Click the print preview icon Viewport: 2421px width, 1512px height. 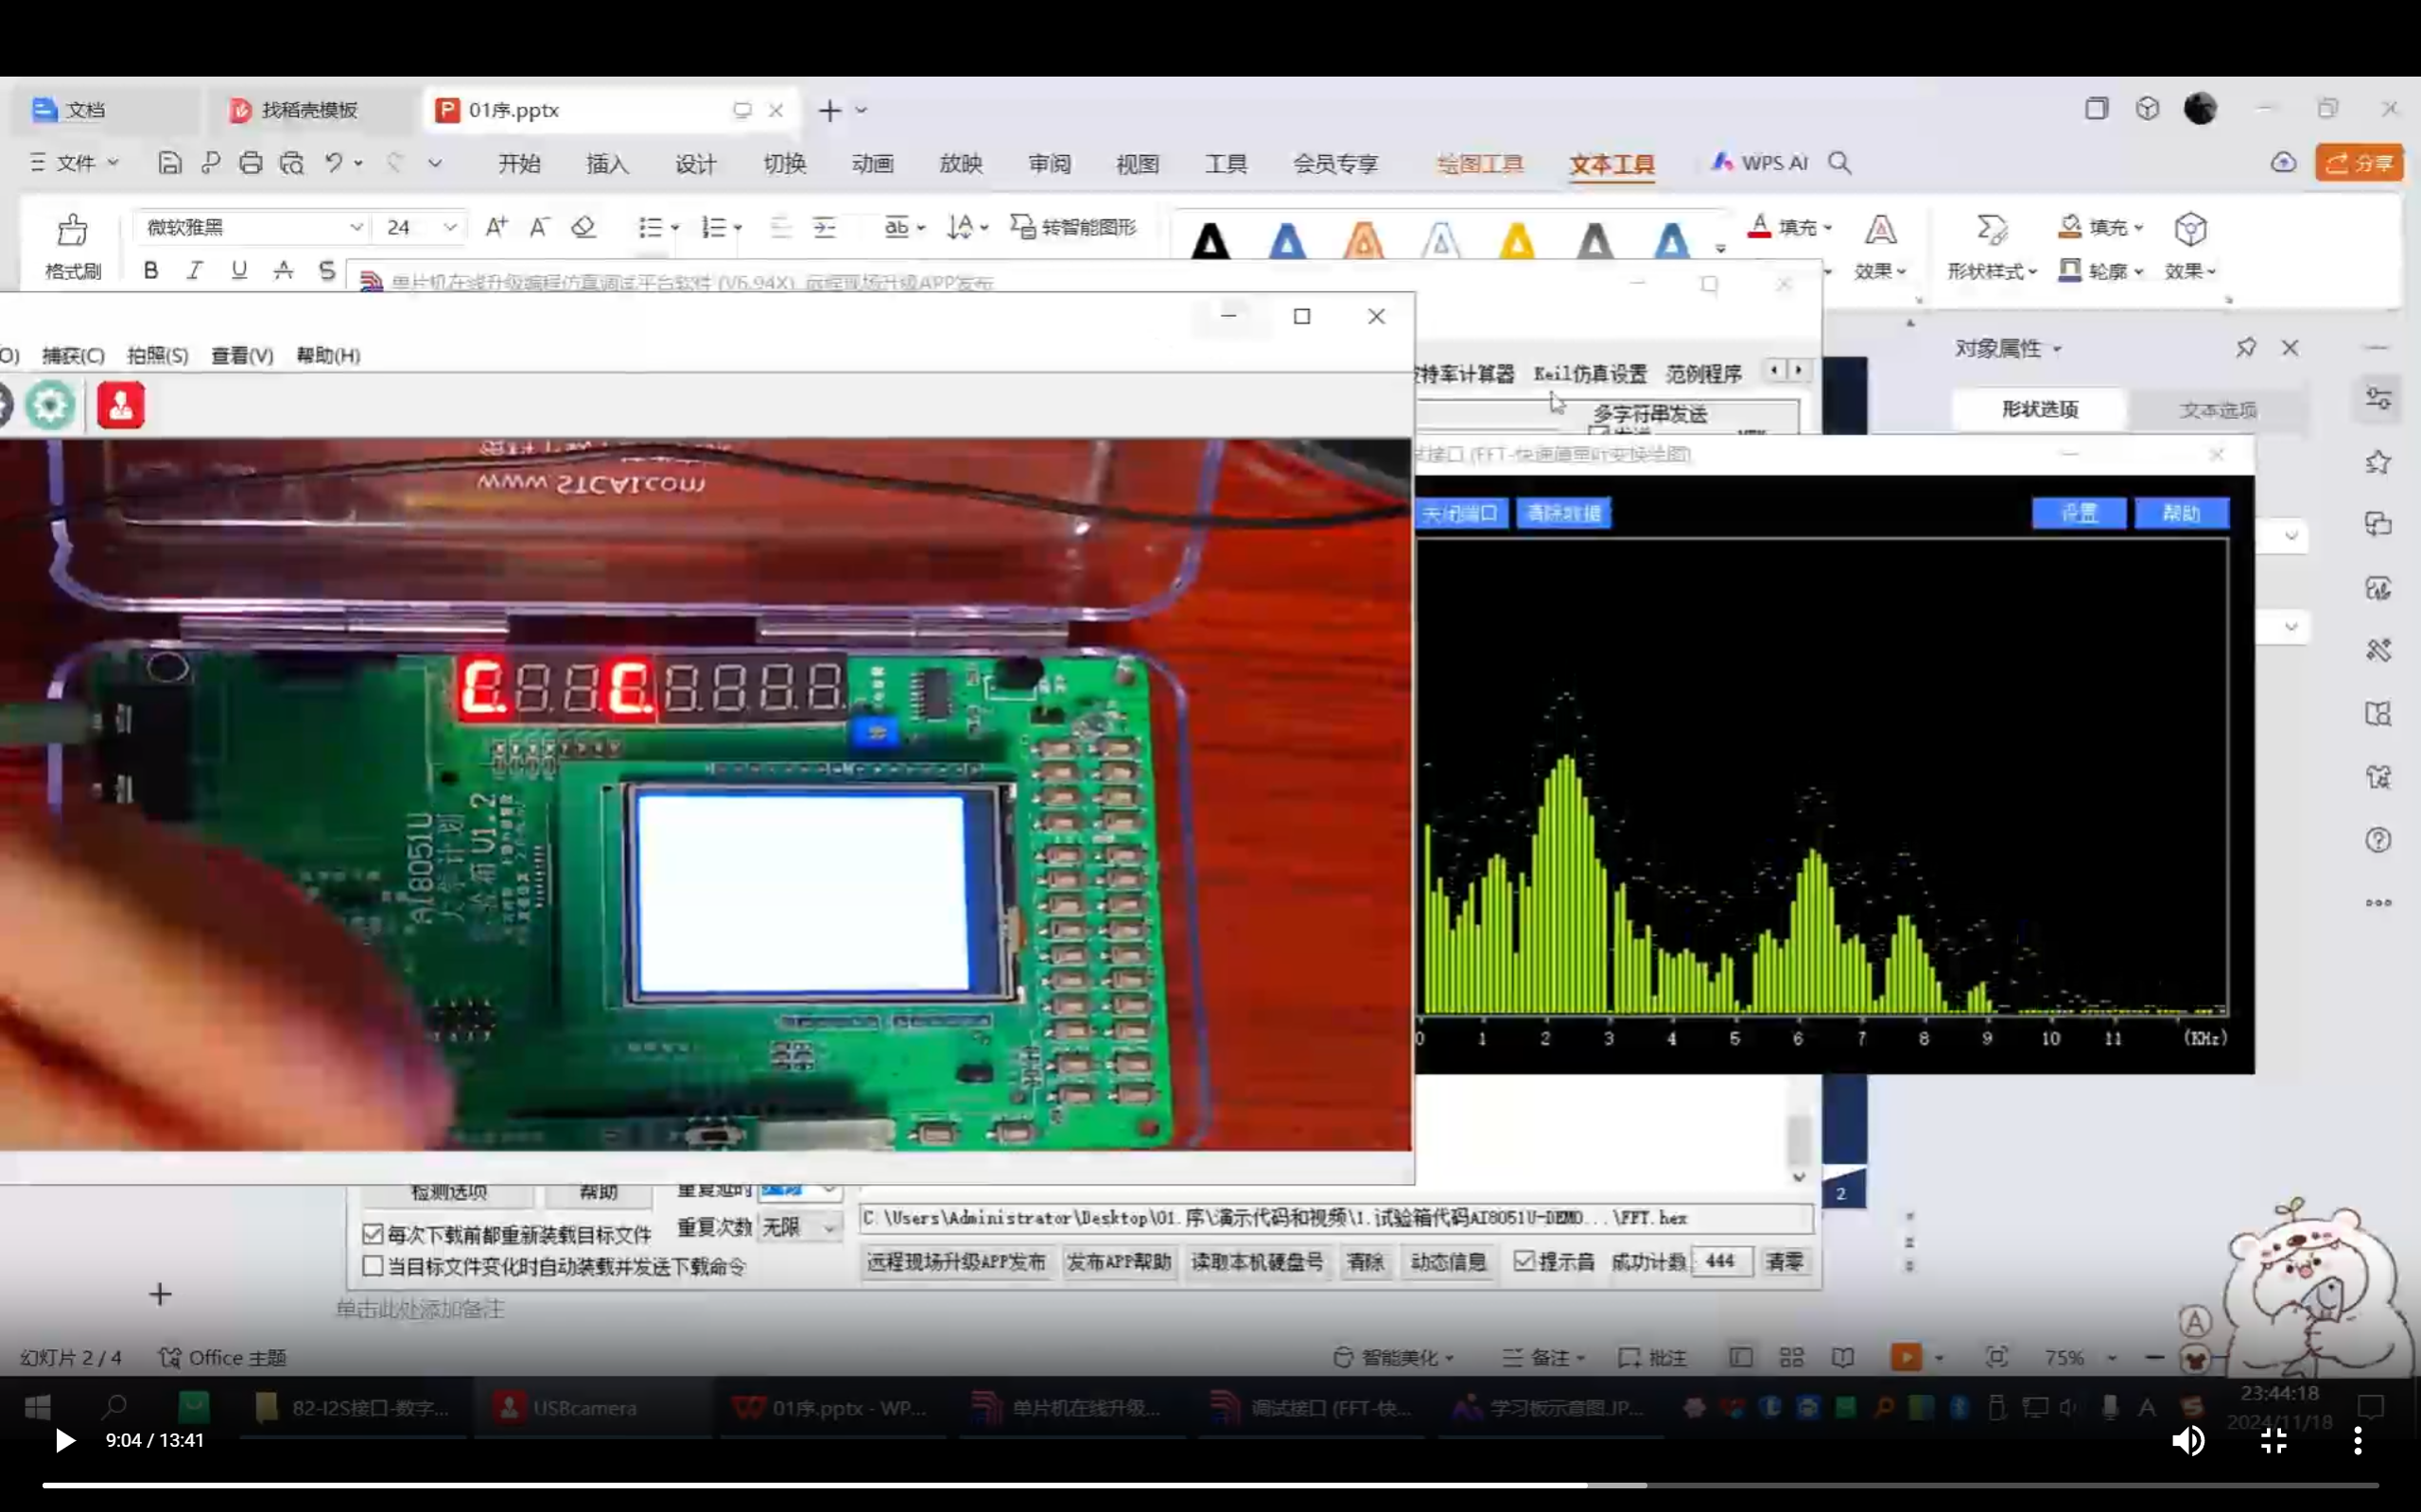[x=292, y=163]
